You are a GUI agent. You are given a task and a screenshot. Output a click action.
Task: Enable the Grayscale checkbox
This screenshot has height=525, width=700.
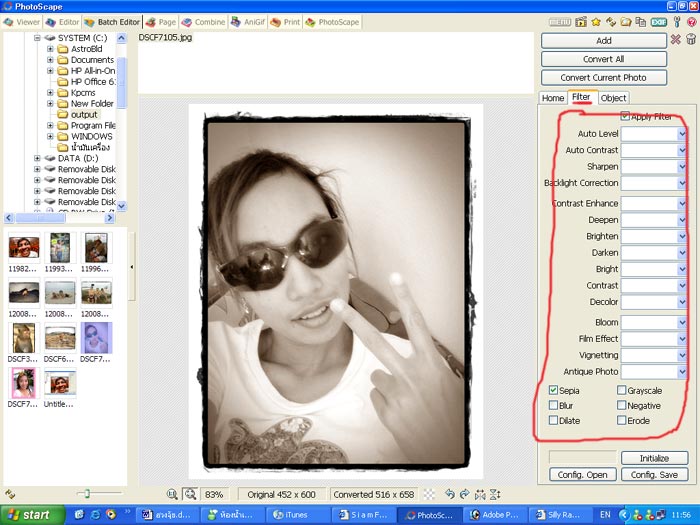(621, 390)
